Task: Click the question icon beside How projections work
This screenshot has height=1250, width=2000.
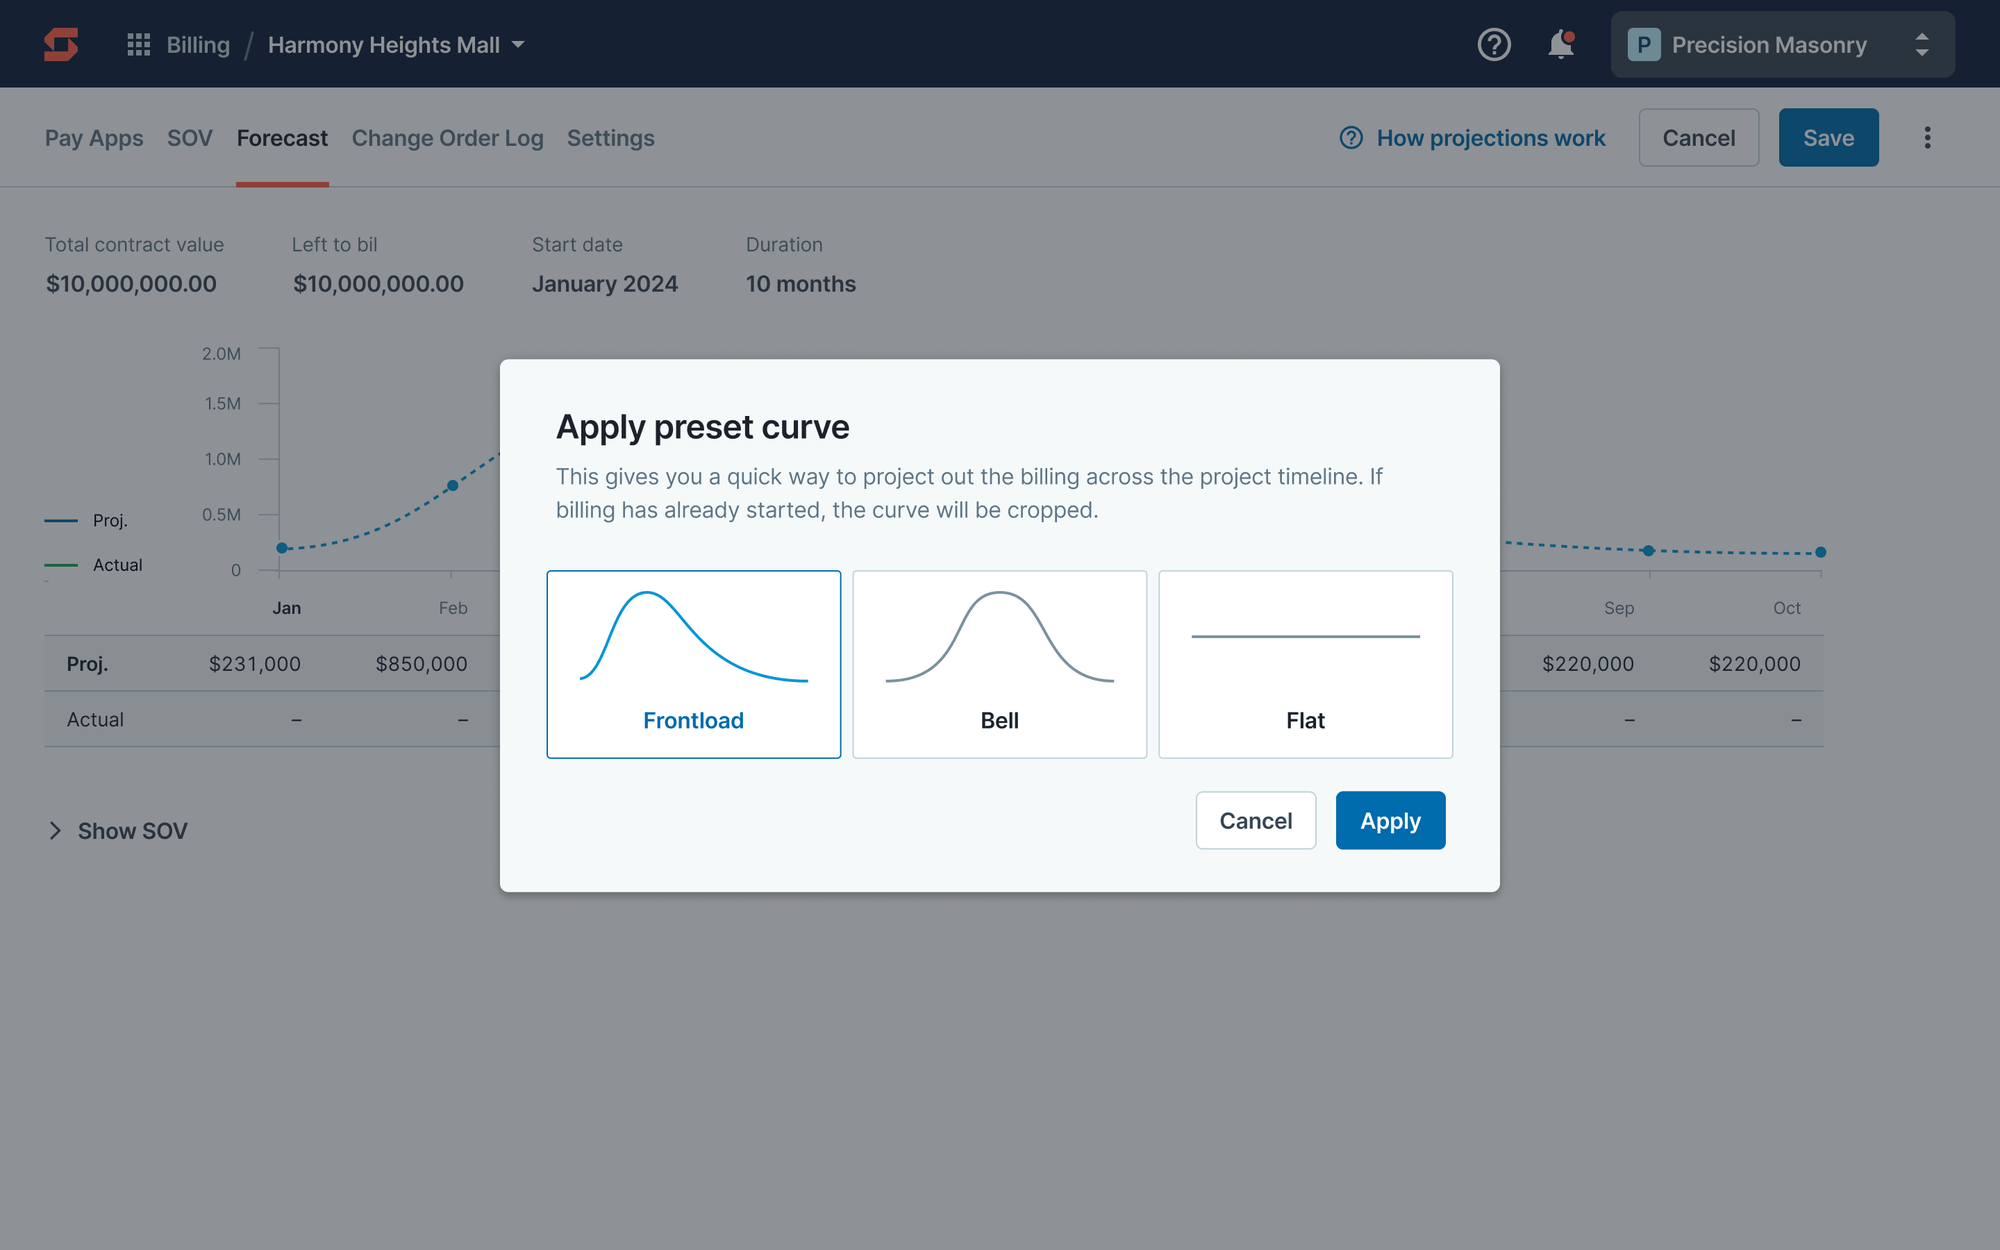Action: click(1351, 137)
